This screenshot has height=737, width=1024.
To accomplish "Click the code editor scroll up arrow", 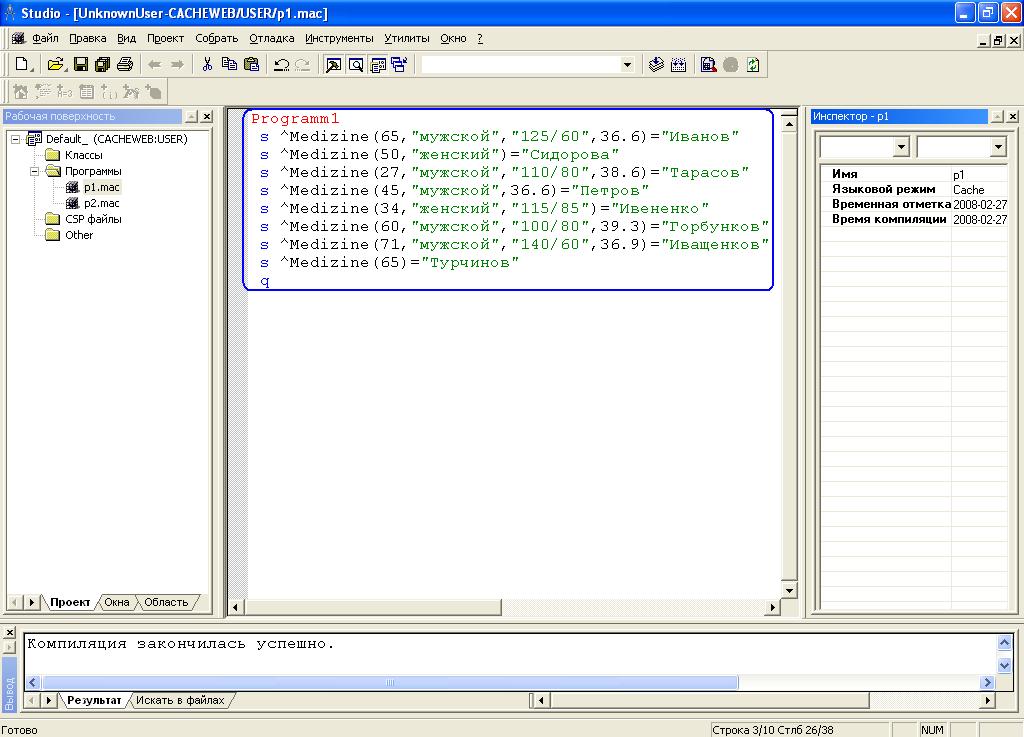I will tap(789, 124).
